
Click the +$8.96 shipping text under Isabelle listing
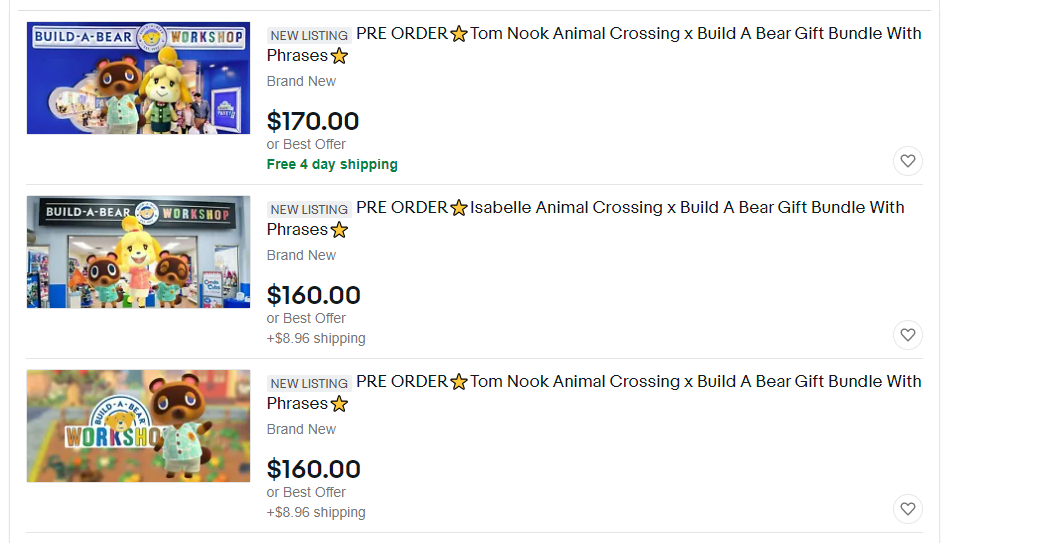pyautogui.click(x=316, y=338)
